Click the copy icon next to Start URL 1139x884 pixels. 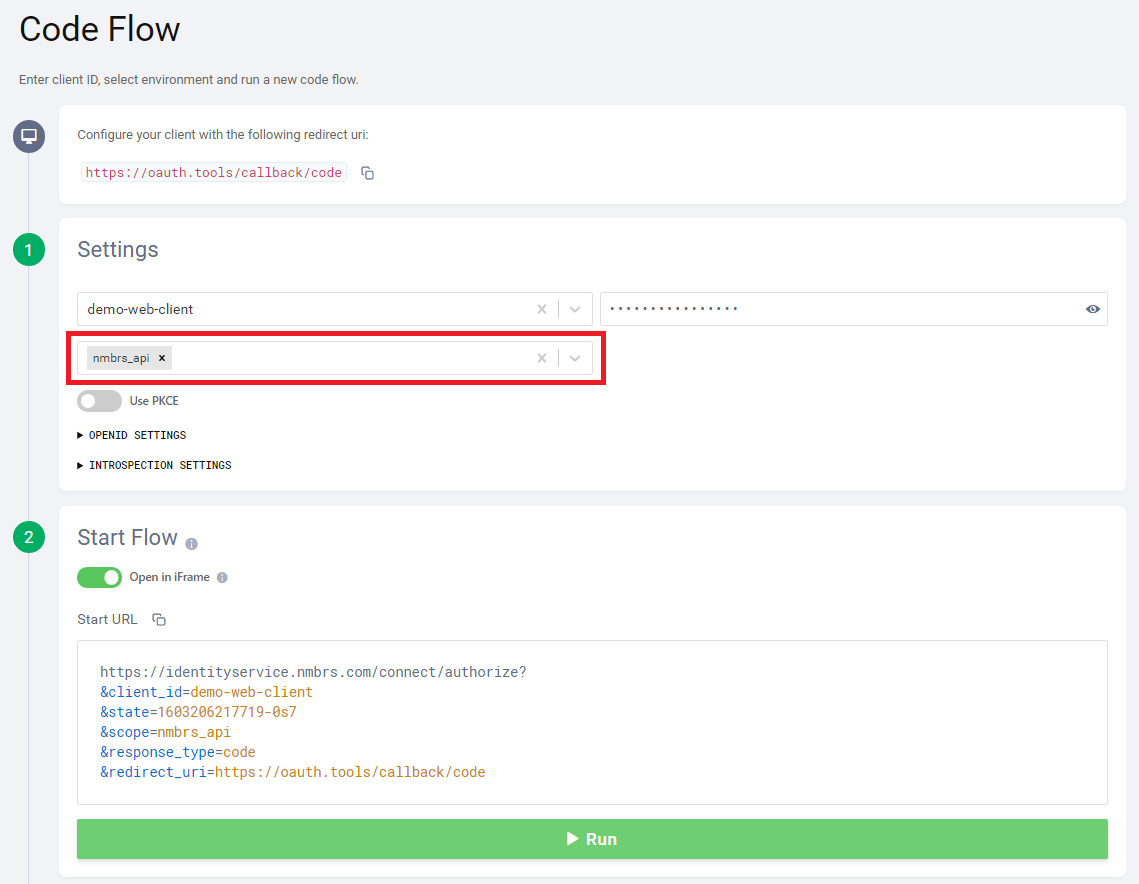tap(158, 619)
